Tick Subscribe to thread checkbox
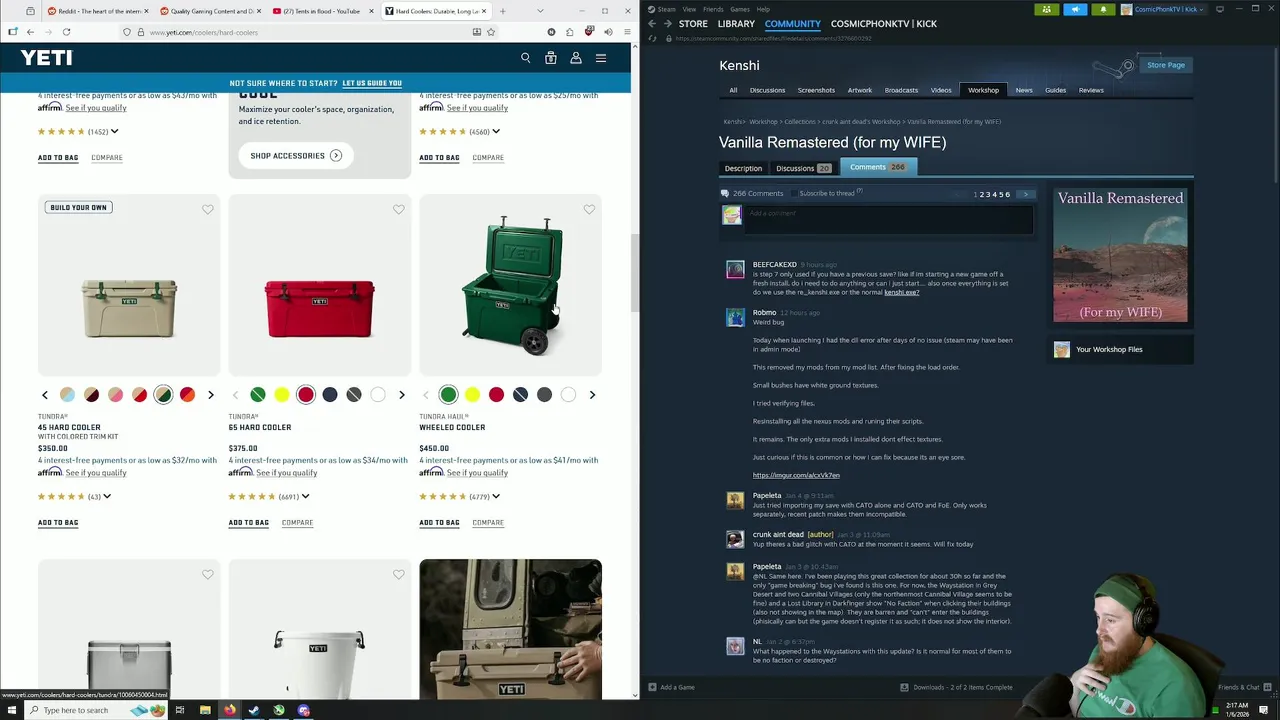 tap(794, 193)
